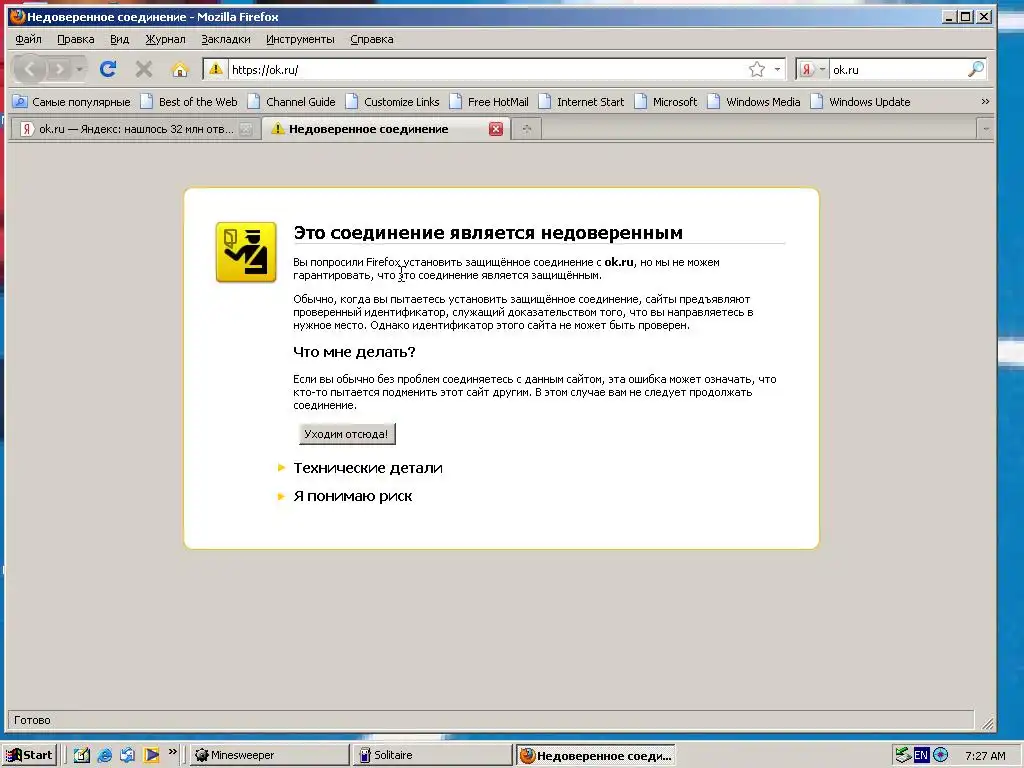This screenshot has height=768, width=1024.
Task: Open the Best of the Web bookmark
Action: (189, 102)
